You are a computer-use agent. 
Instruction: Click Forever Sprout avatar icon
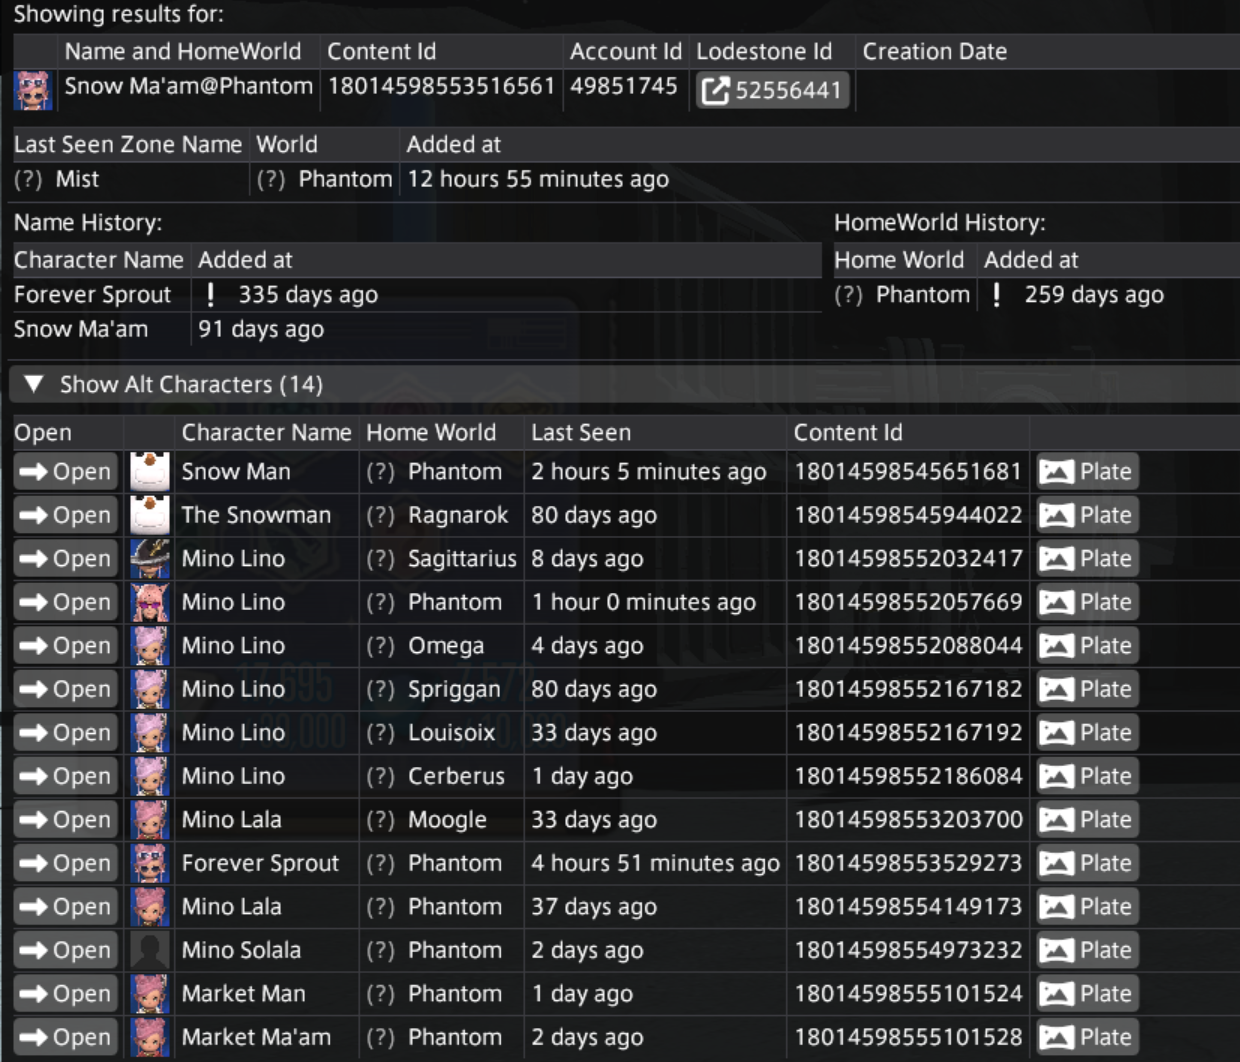point(150,863)
